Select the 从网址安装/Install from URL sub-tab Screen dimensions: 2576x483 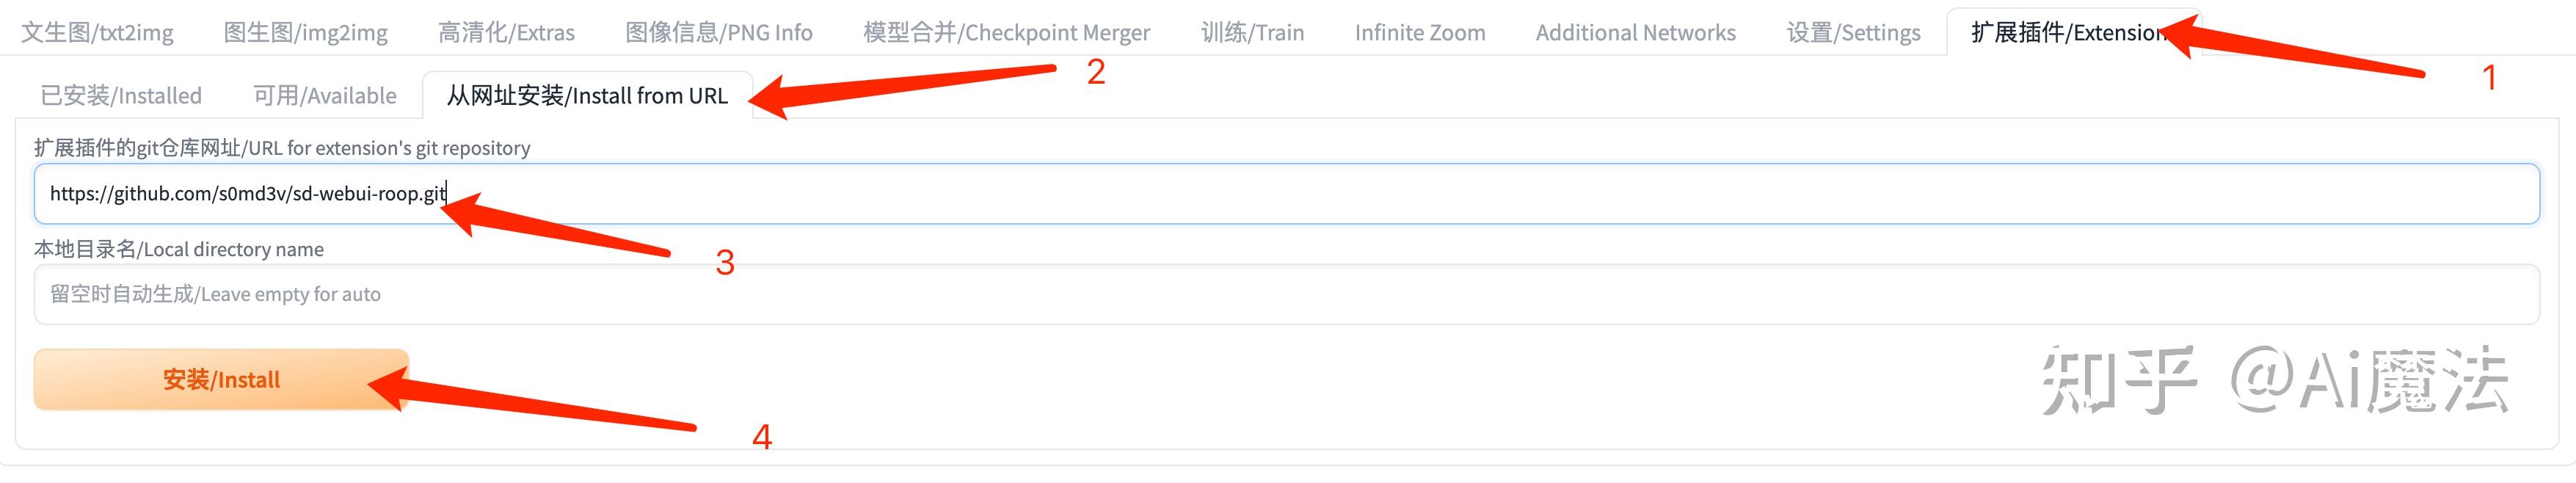click(587, 96)
